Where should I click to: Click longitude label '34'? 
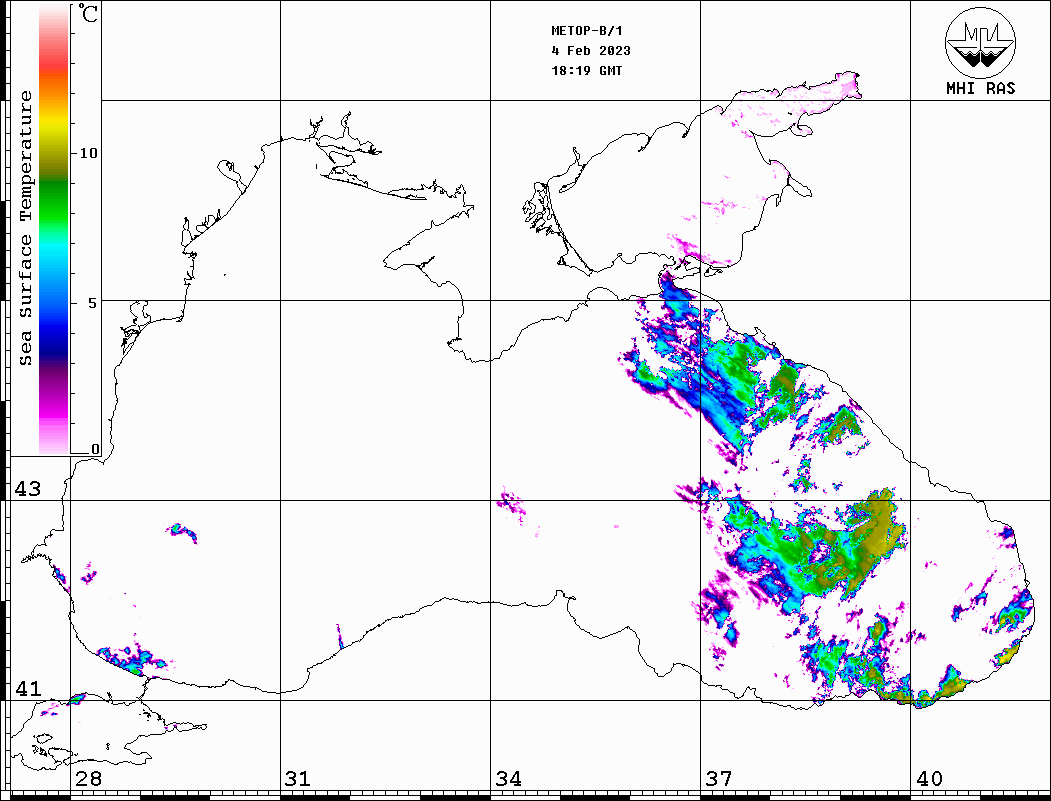[509, 779]
